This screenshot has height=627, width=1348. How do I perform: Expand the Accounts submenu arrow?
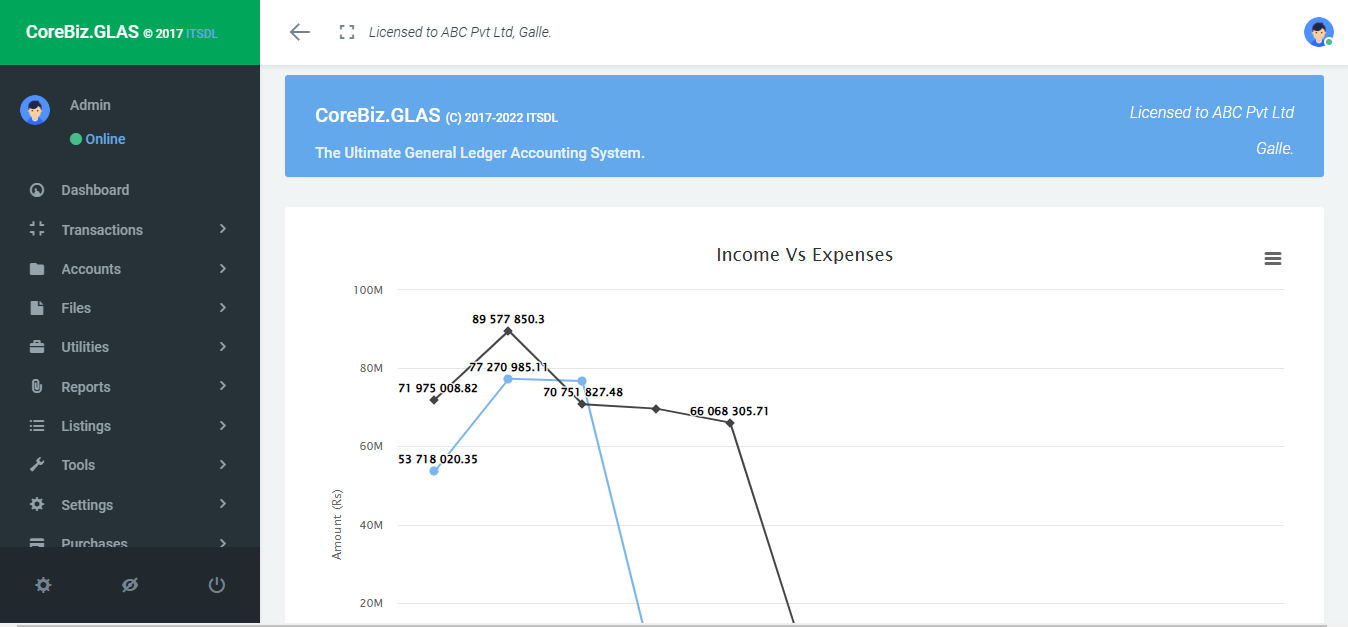coord(223,268)
